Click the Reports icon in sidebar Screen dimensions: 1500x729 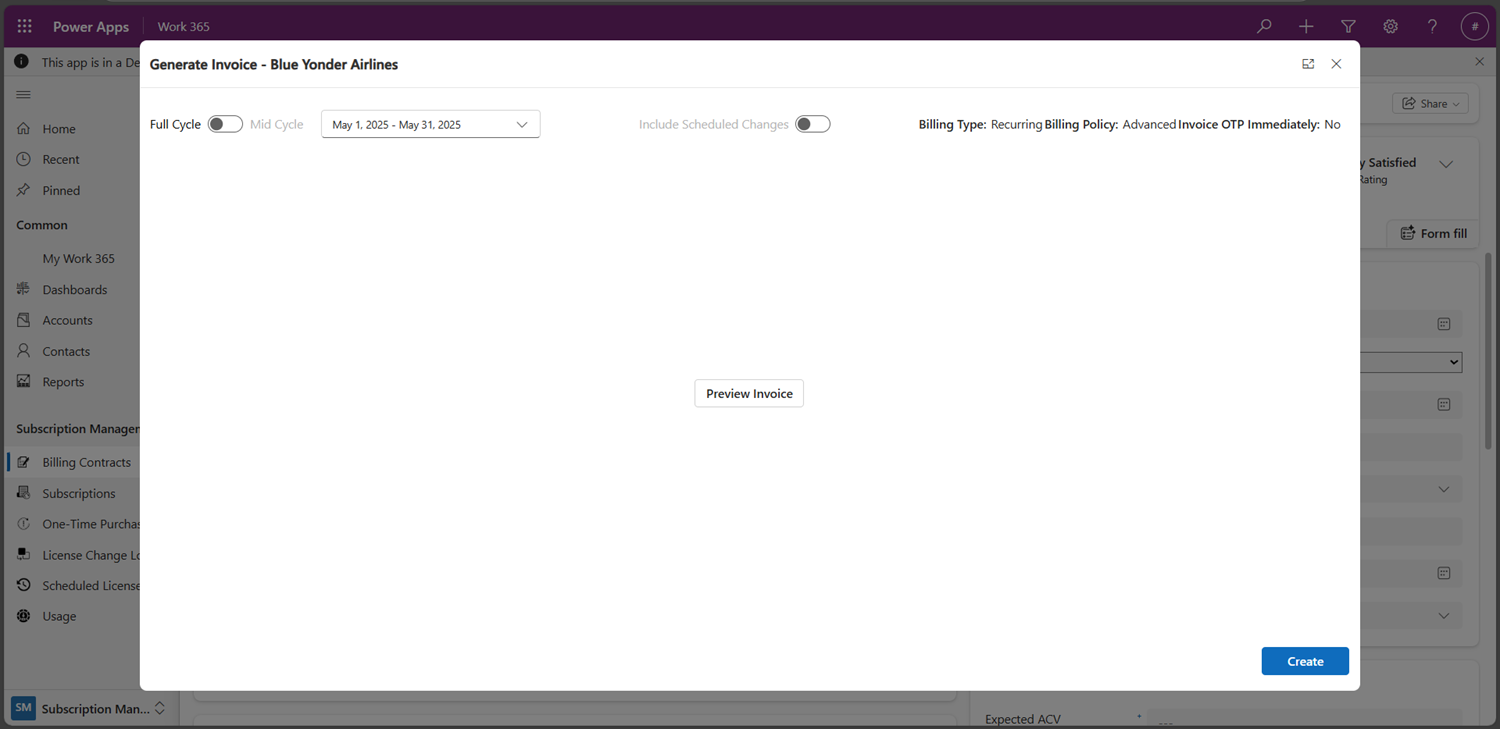coord(24,381)
